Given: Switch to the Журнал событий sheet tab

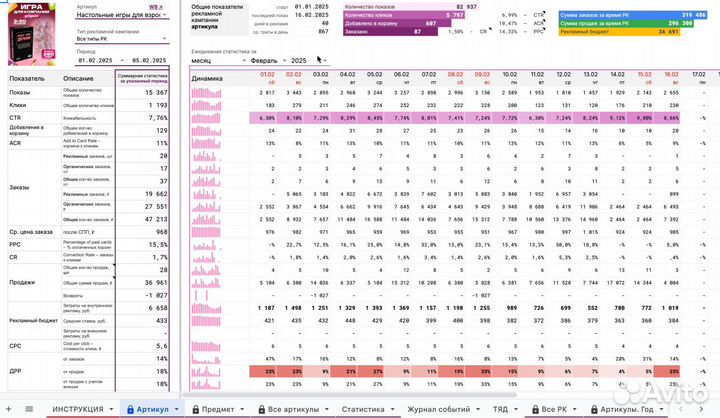Looking at the screenshot, I should (438, 409).
